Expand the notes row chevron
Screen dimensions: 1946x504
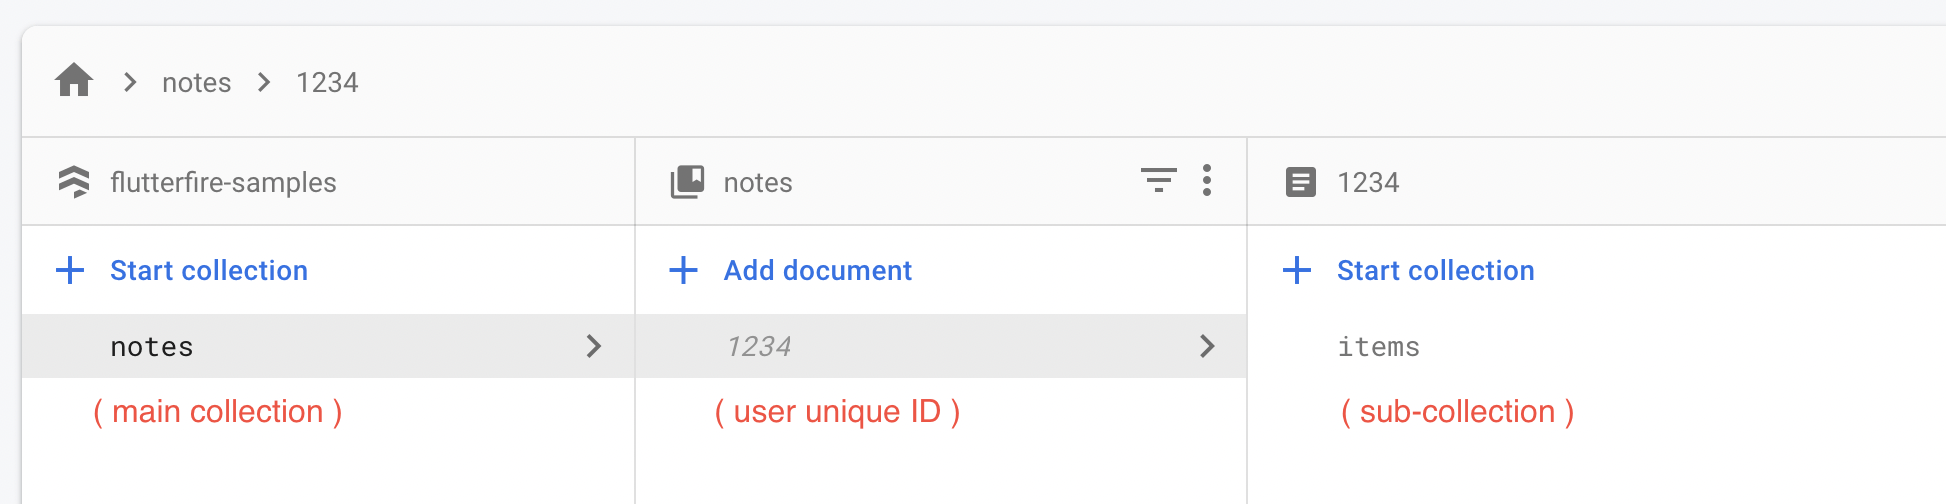pyautogui.click(x=594, y=346)
